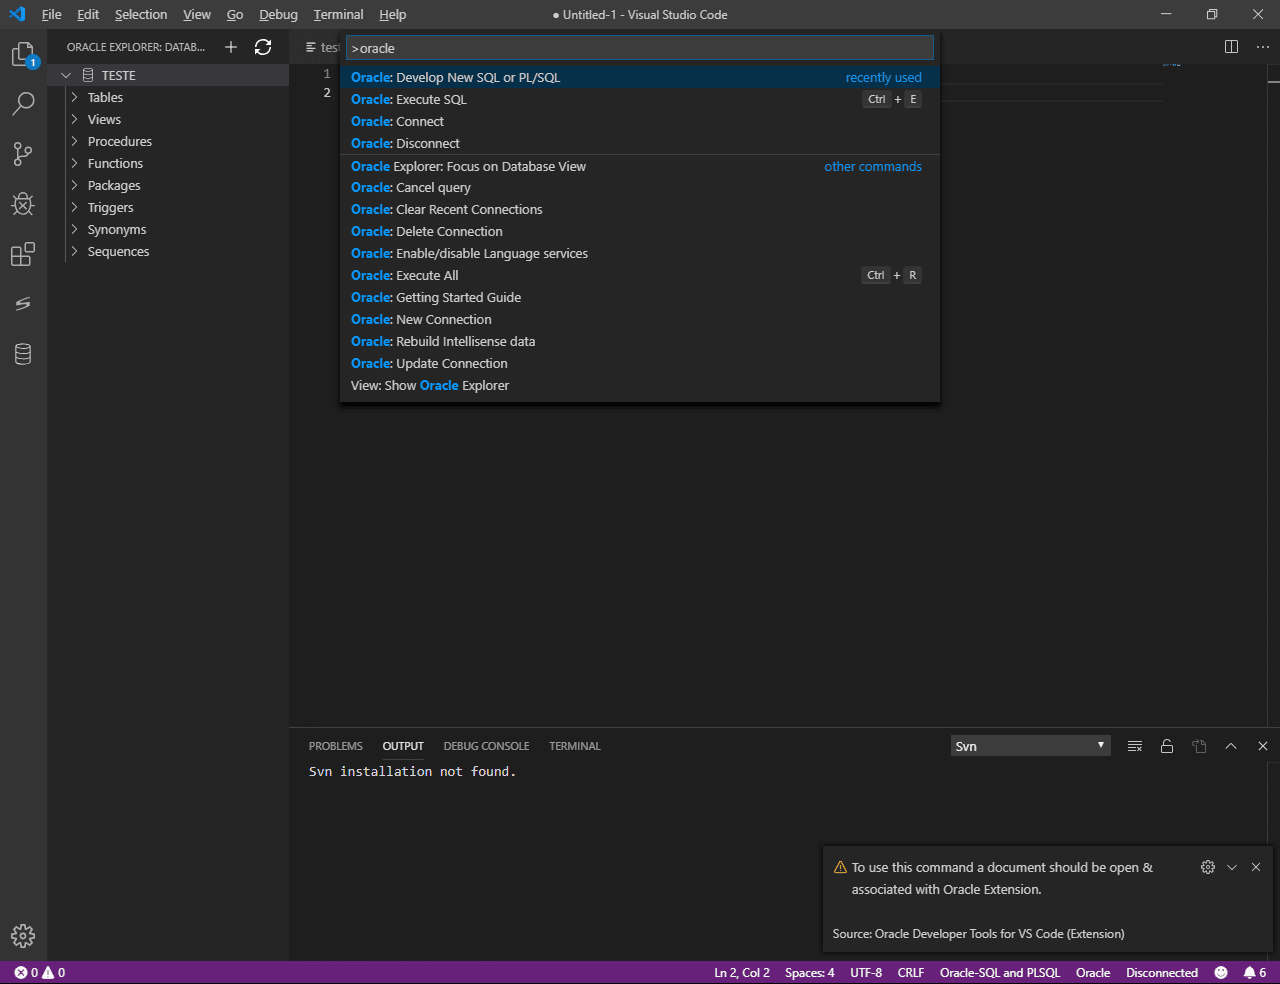Image resolution: width=1280 pixels, height=984 pixels.
Task: Select the Source Control icon
Action: (23, 153)
